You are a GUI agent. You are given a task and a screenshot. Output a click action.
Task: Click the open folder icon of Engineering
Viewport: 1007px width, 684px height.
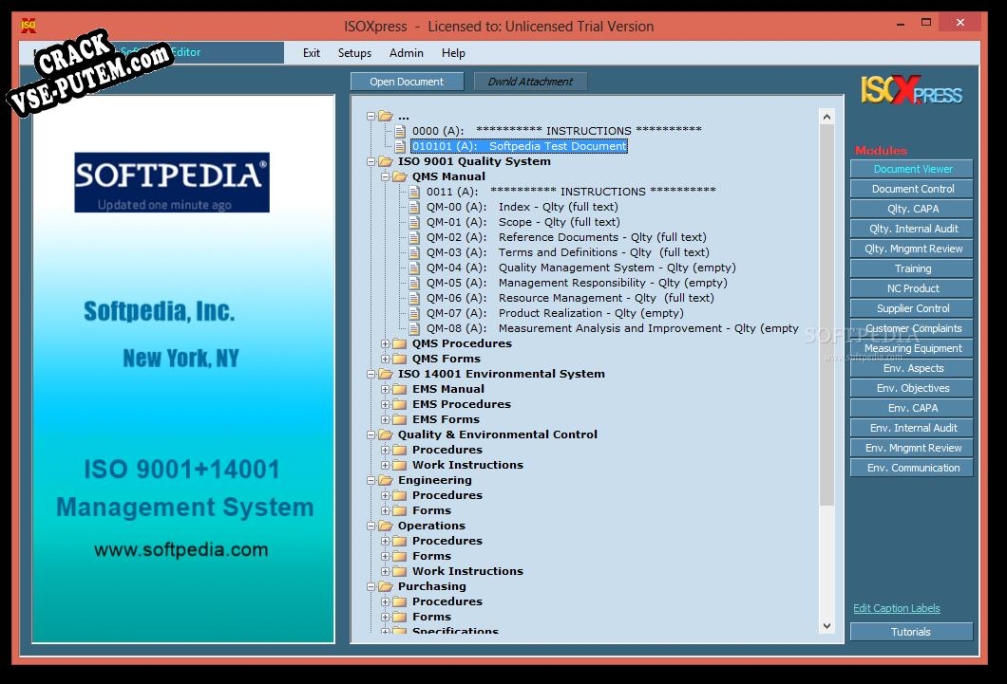tap(385, 480)
